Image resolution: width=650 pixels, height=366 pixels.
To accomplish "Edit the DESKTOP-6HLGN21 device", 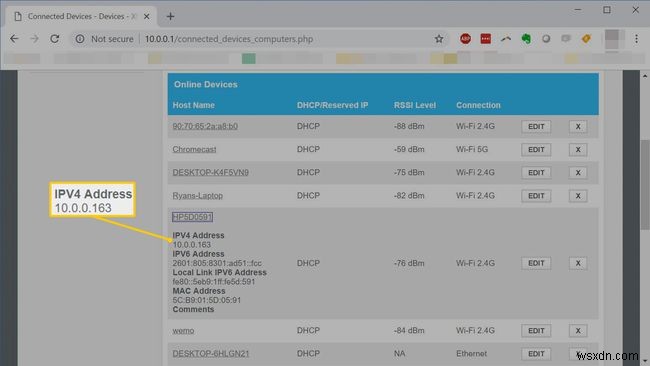I will 536,354.
